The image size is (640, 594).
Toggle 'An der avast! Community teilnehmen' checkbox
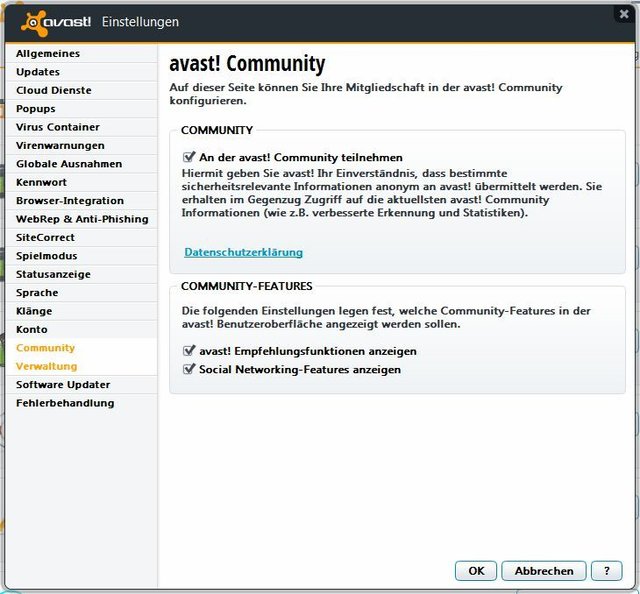189,157
